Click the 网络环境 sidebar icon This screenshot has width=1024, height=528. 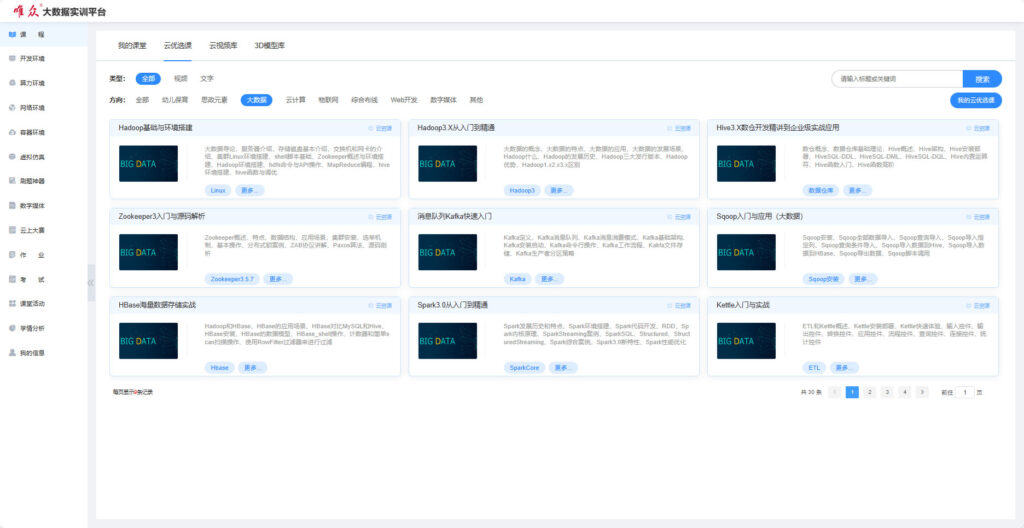coord(12,108)
